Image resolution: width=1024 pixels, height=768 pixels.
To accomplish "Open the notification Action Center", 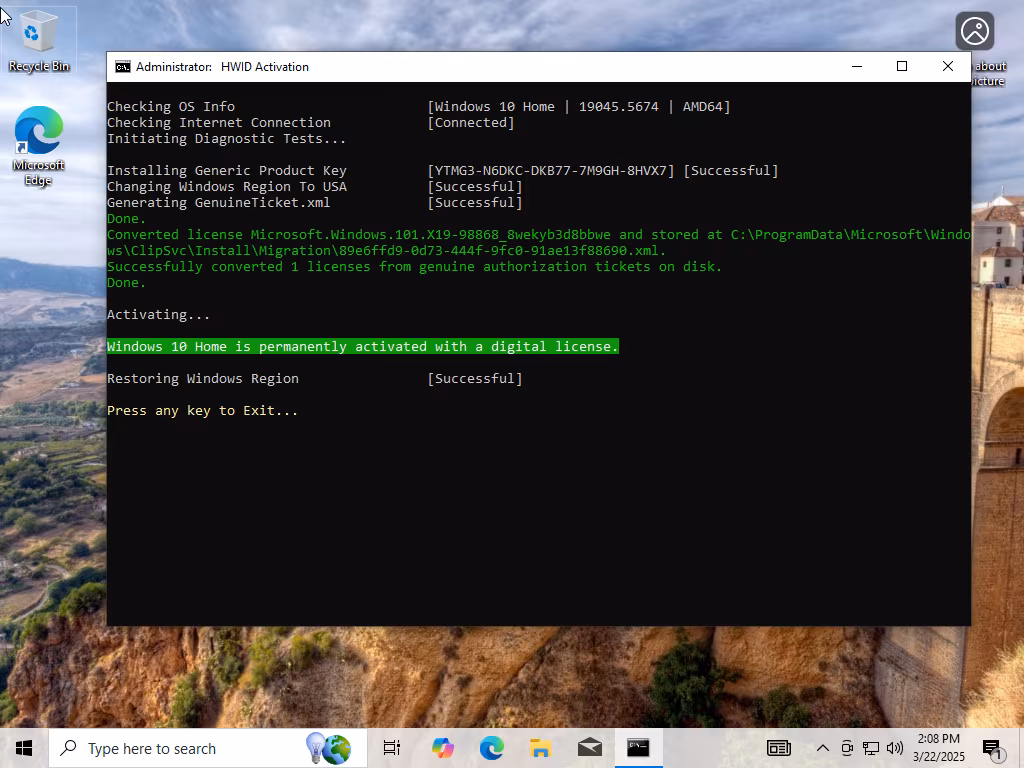I will click(993, 748).
